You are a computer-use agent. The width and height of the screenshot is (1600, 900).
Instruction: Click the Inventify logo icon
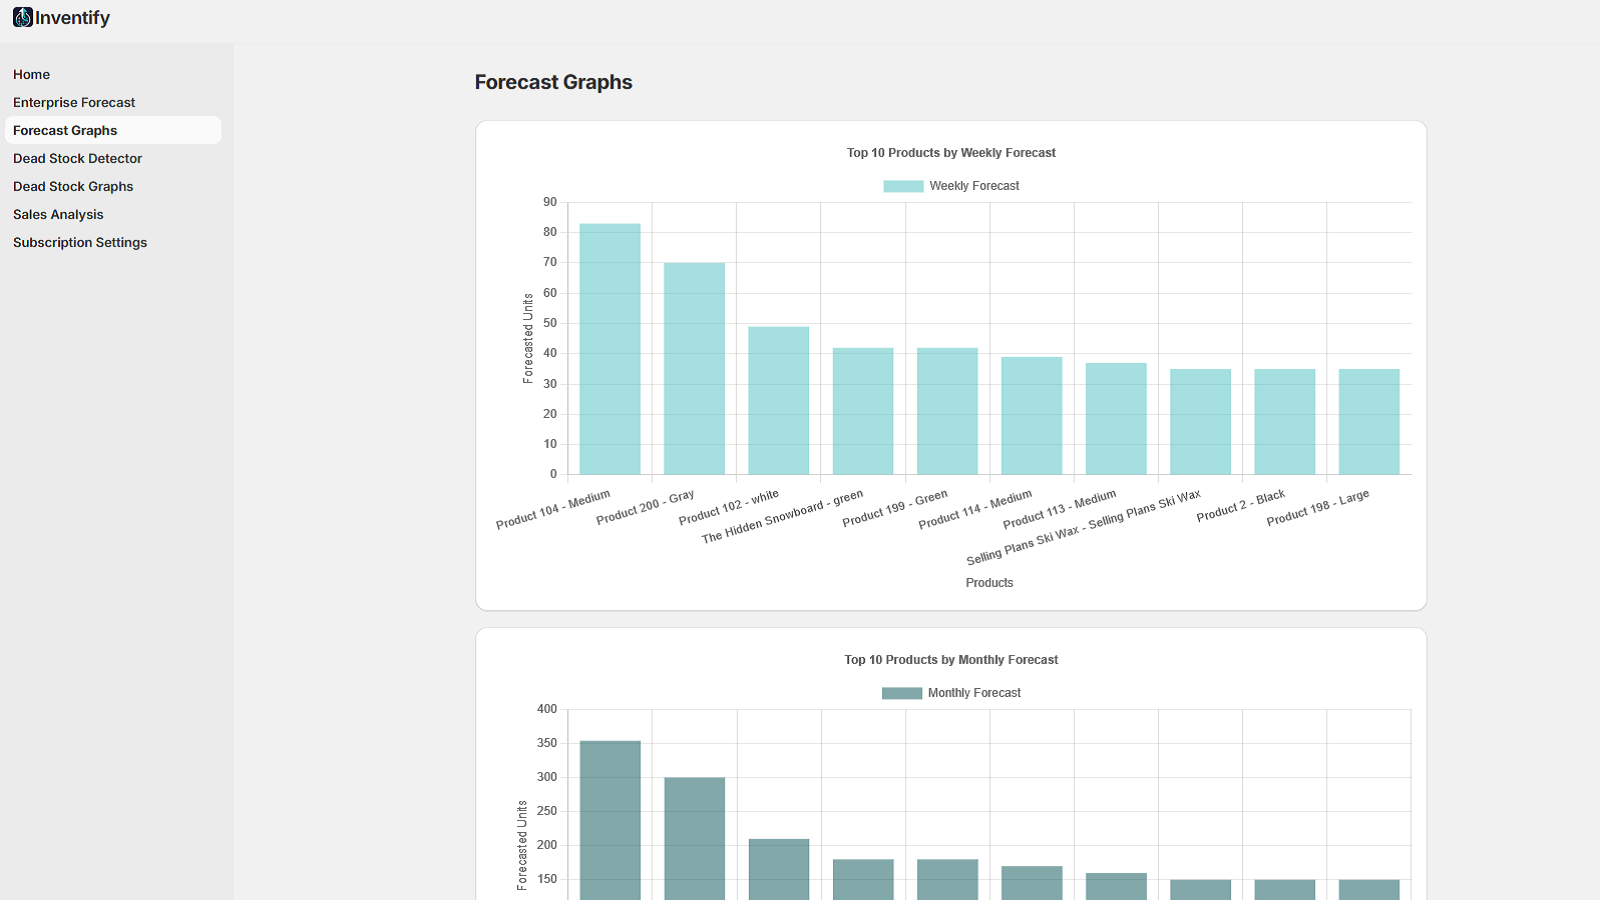pos(21,17)
